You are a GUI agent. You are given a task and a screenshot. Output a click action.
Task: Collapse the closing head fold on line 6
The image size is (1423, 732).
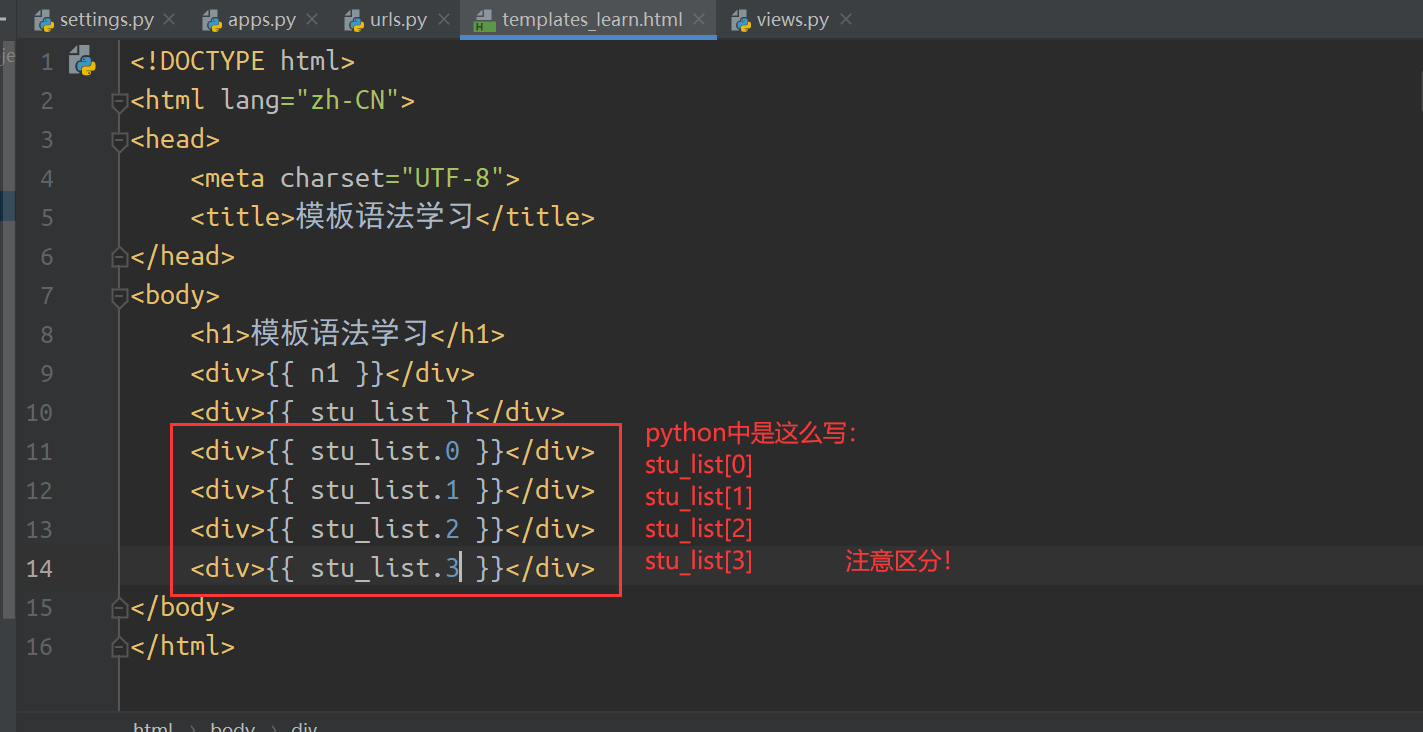[x=120, y=256]
